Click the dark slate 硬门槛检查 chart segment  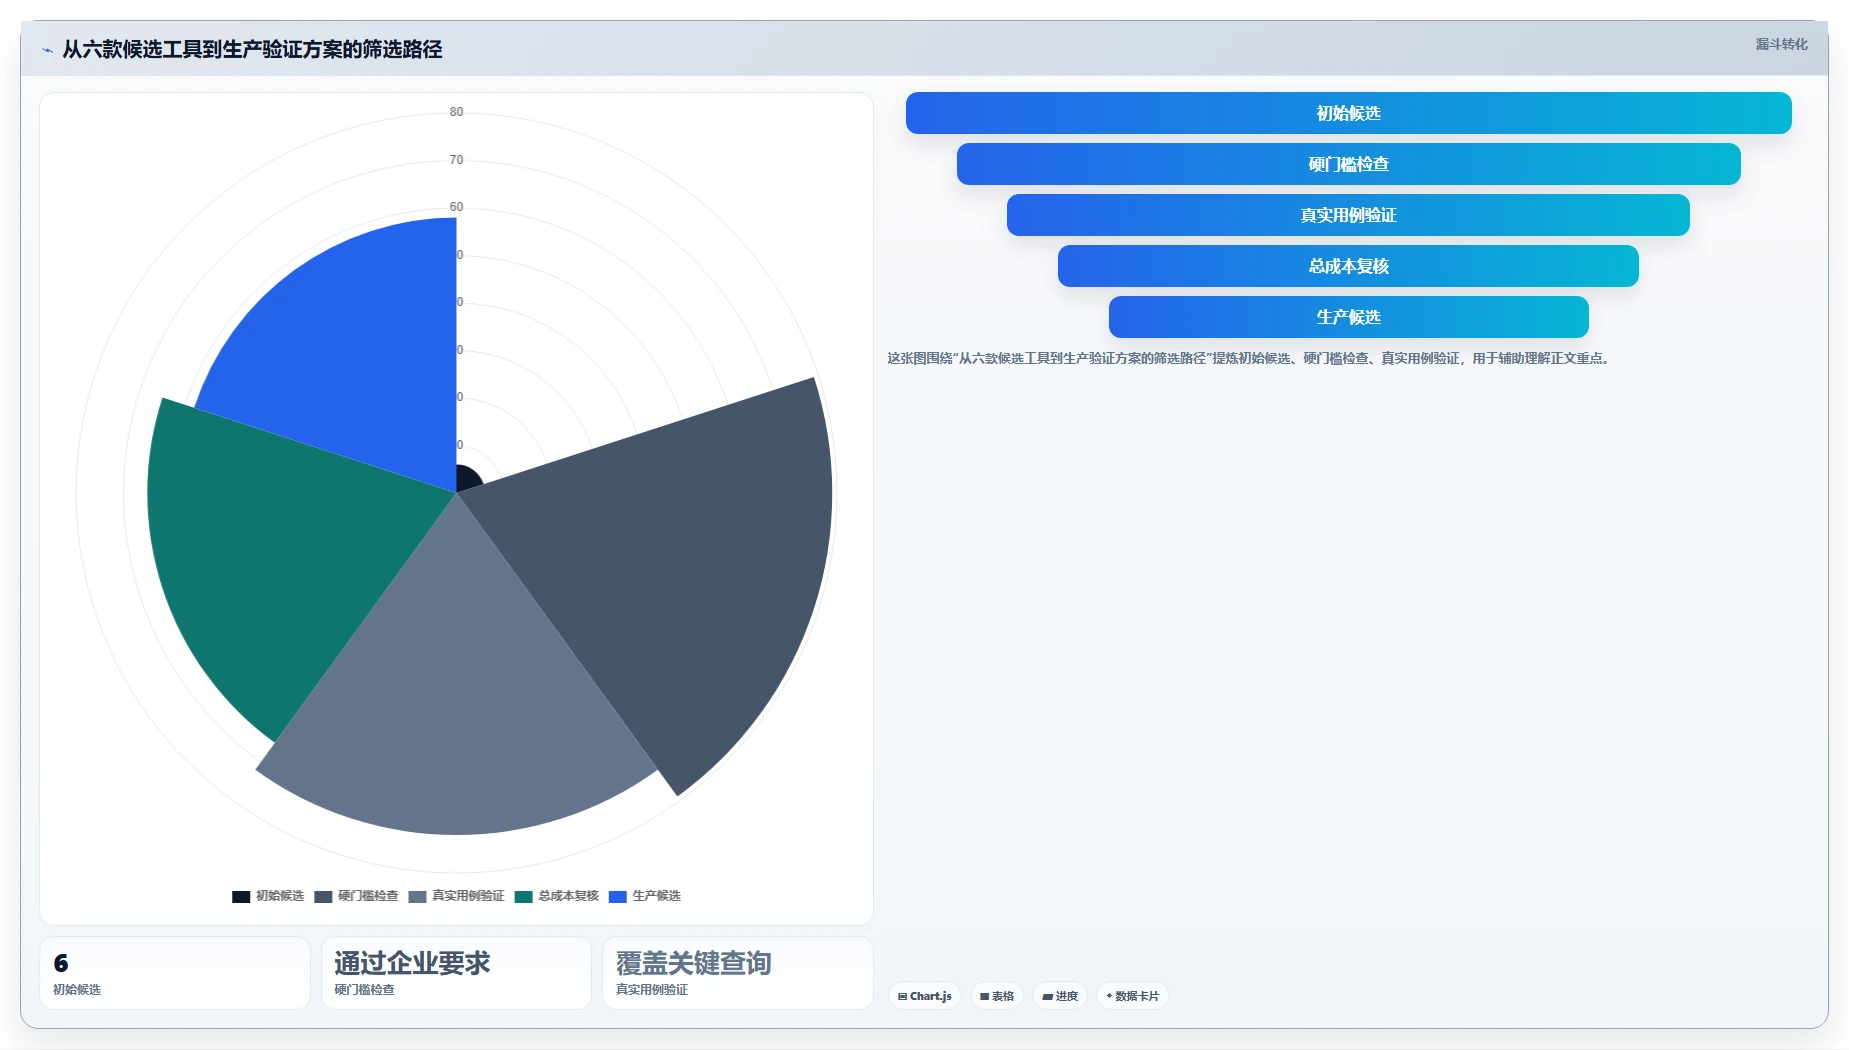pos(680,560)
